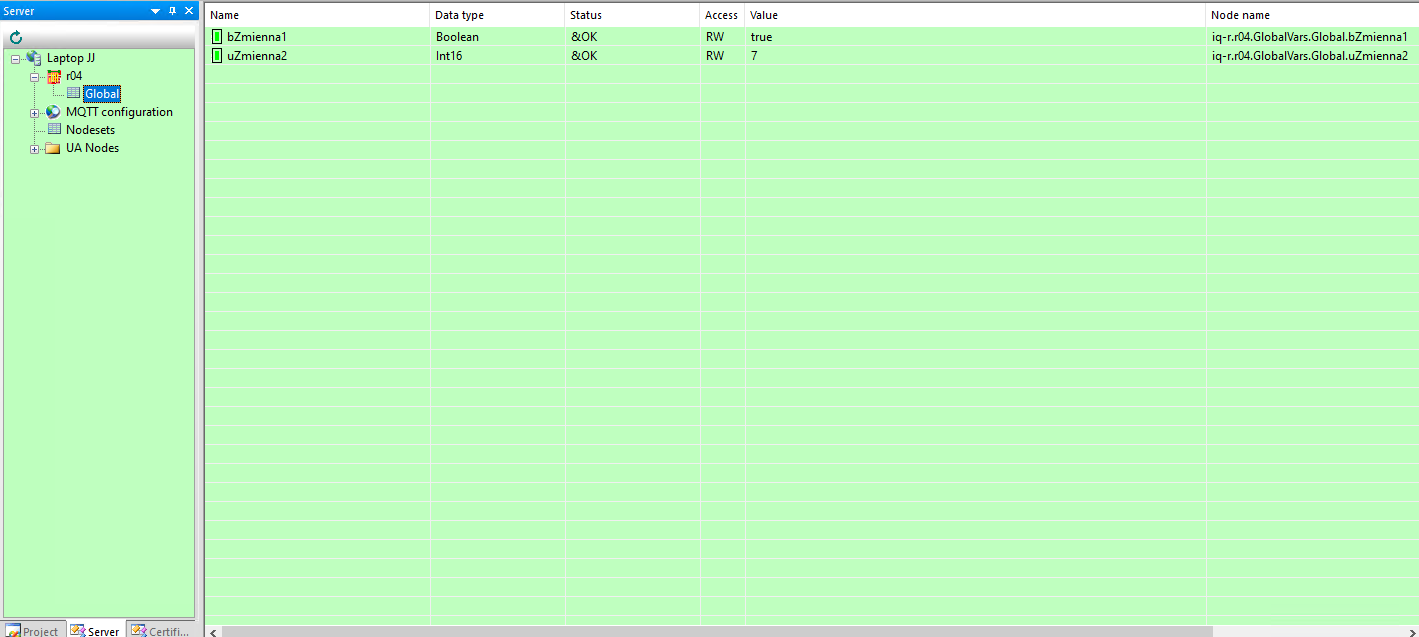Open the Server panel options dropdown arrow

pos(155,11)
